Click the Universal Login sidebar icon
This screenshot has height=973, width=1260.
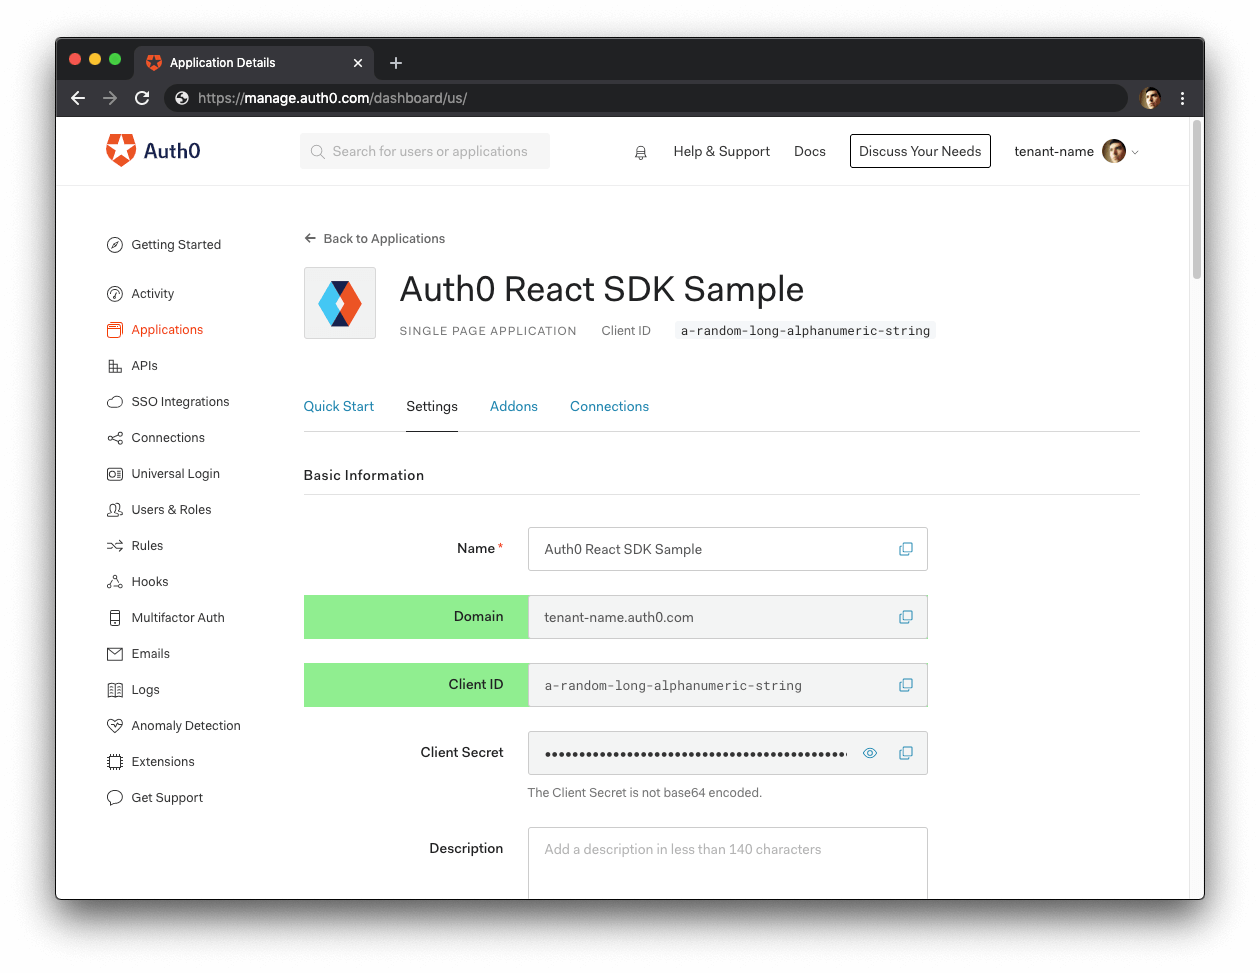[115, 474]
